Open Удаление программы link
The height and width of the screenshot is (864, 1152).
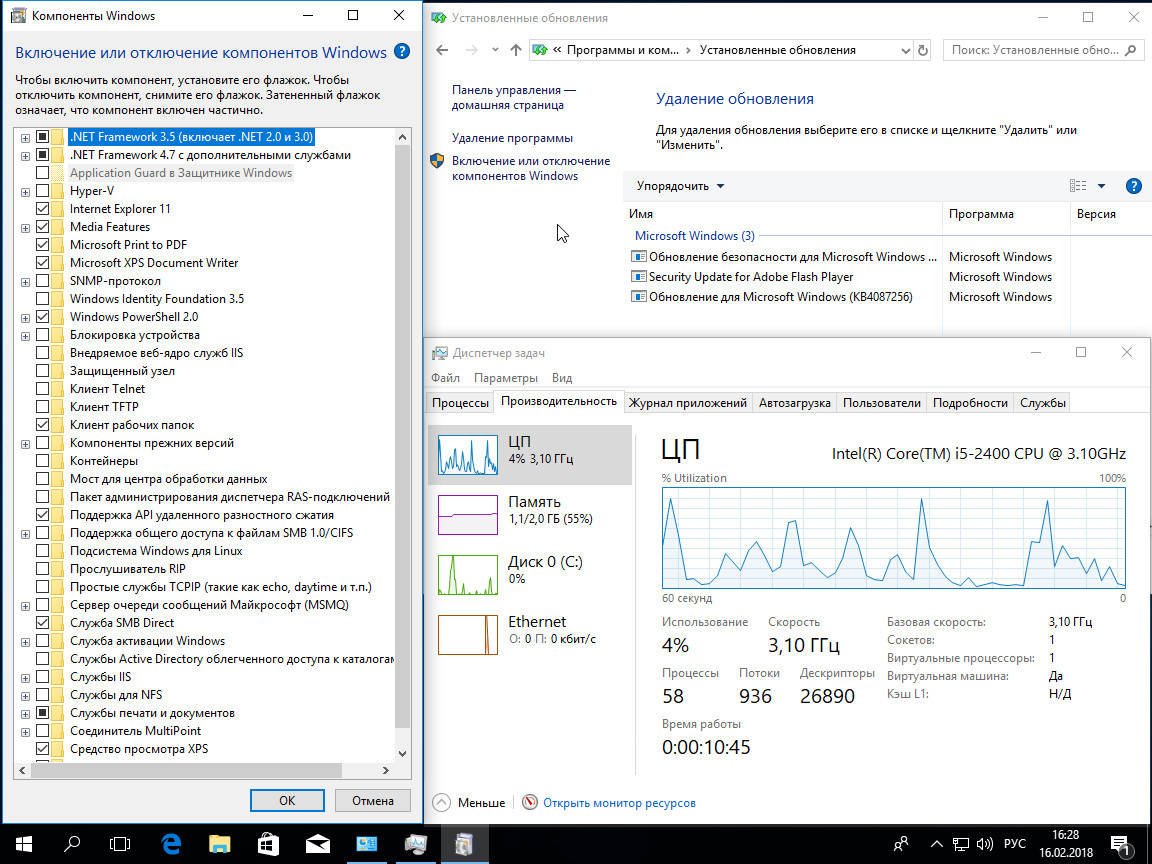[512, 138]
